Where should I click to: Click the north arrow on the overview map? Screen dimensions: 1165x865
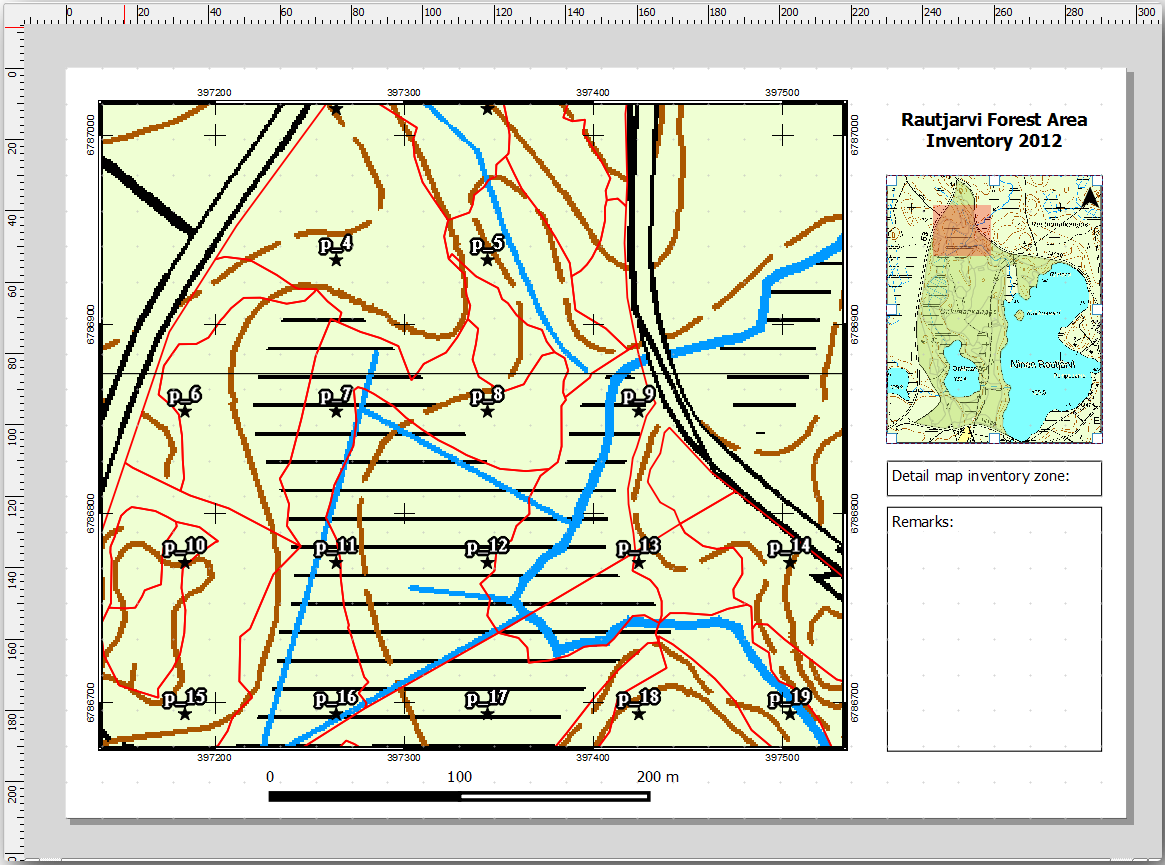[x=1090, y=198]
